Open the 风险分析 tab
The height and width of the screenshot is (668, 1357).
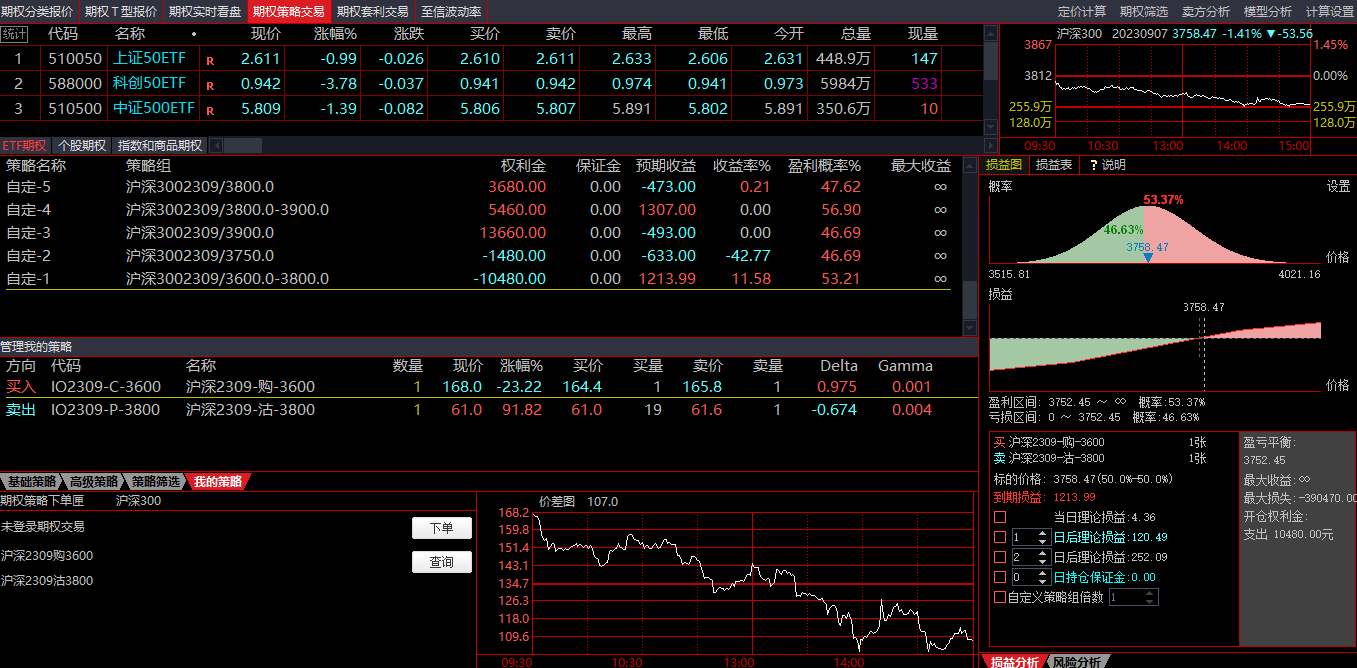coord(1075,662)
